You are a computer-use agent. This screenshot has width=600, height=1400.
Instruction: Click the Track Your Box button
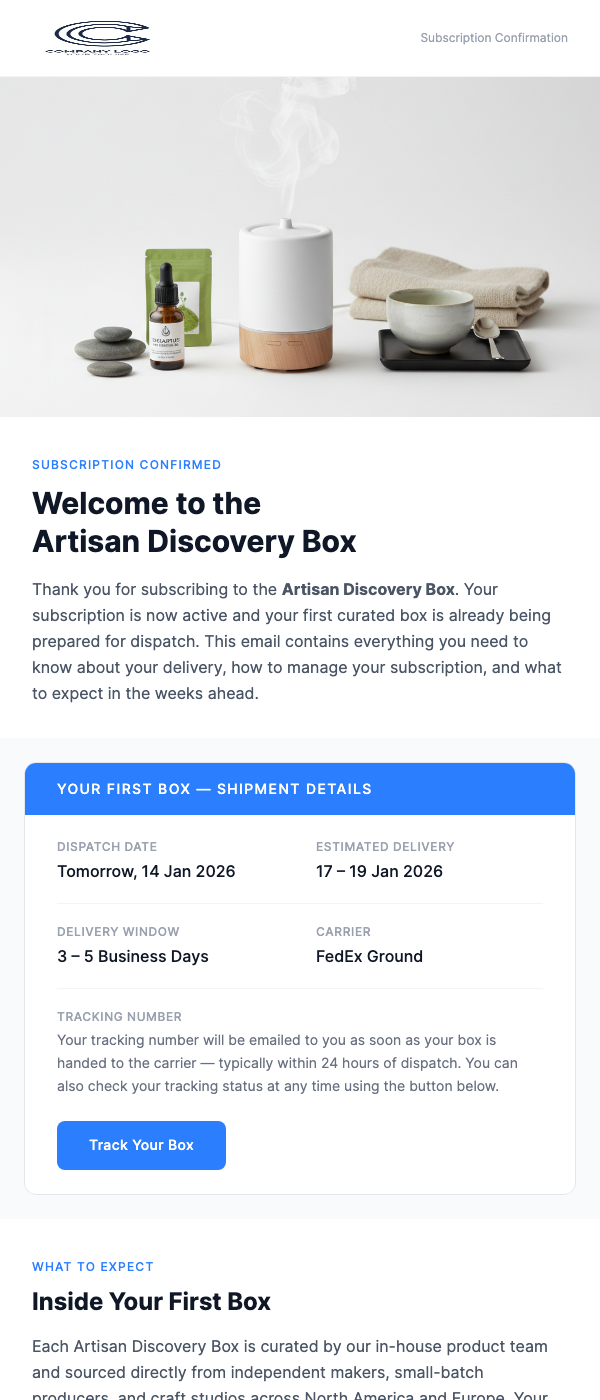point(141,1145)
